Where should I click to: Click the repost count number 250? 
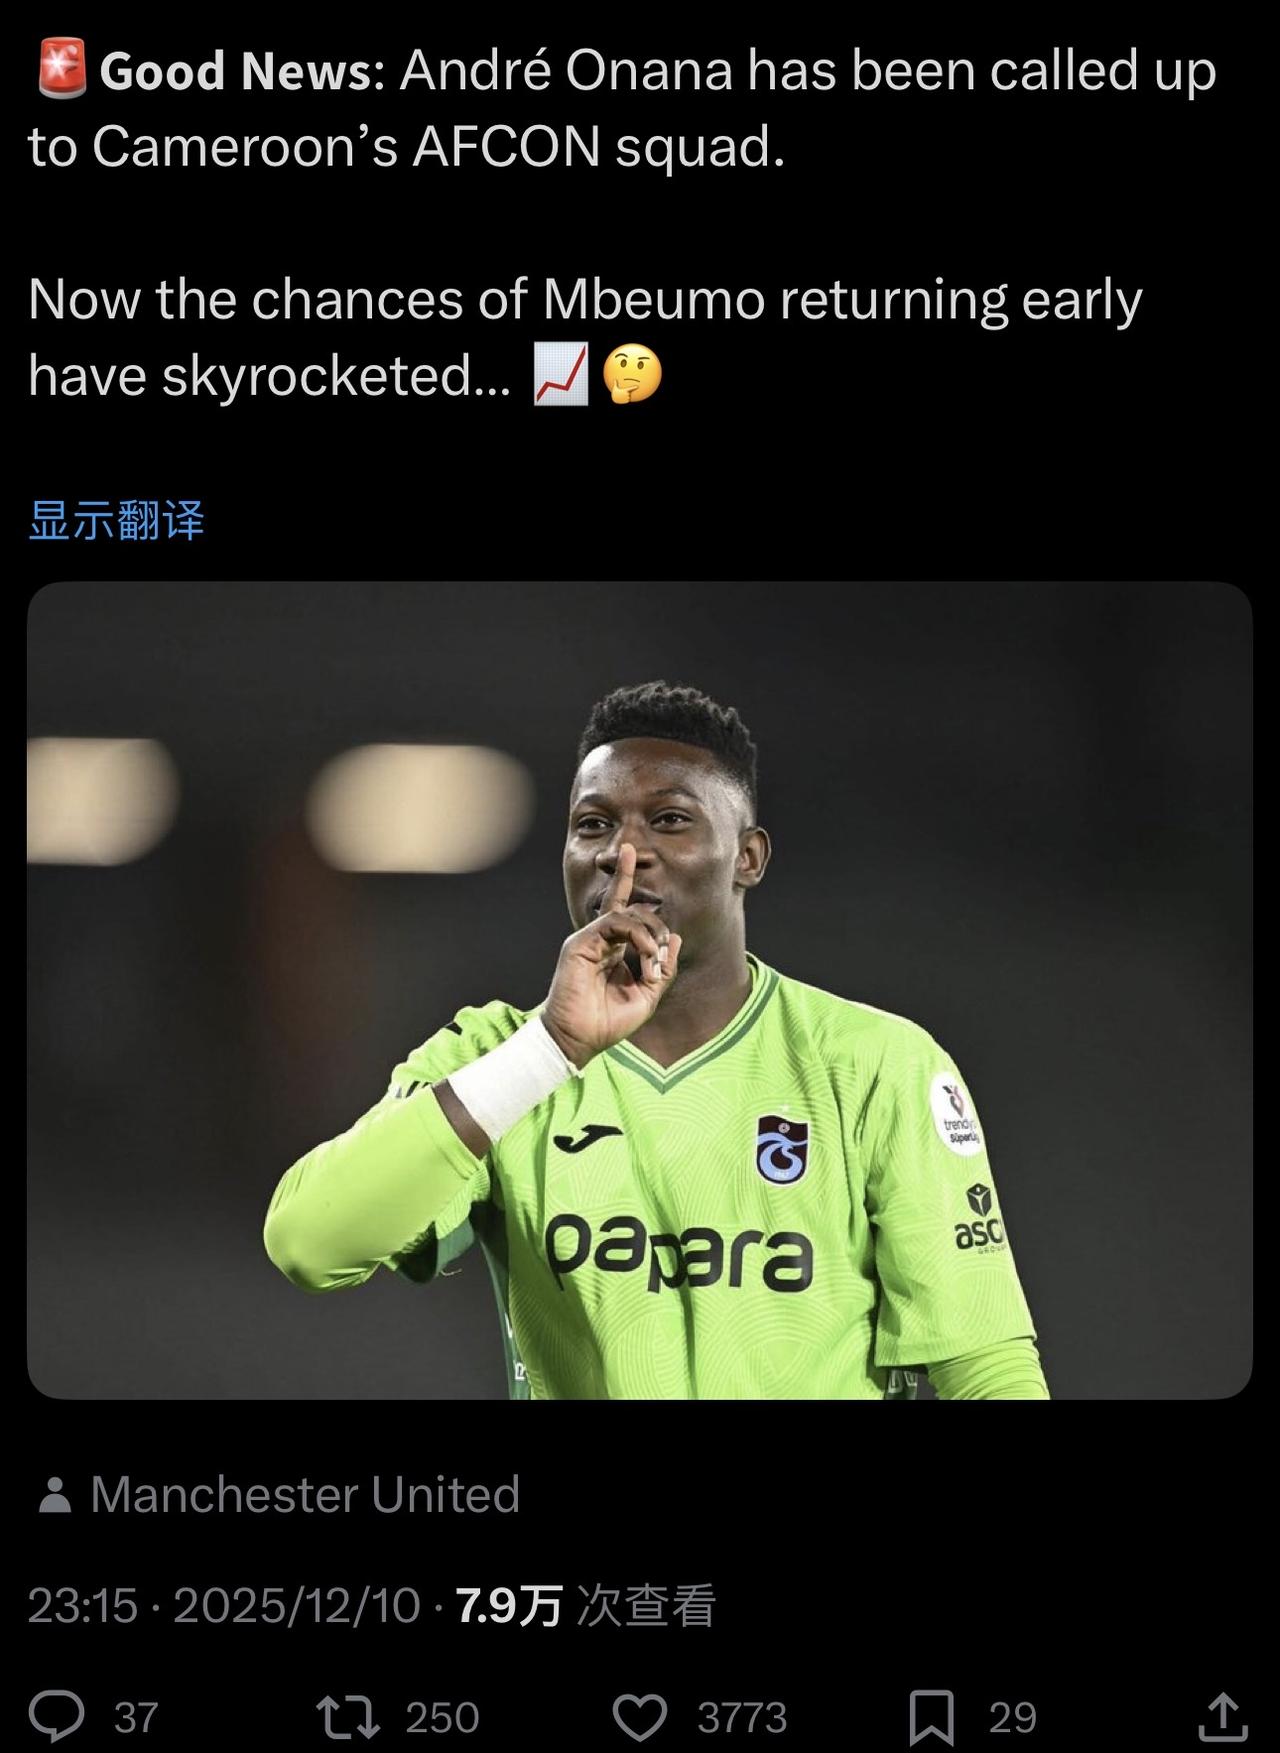442,1718
